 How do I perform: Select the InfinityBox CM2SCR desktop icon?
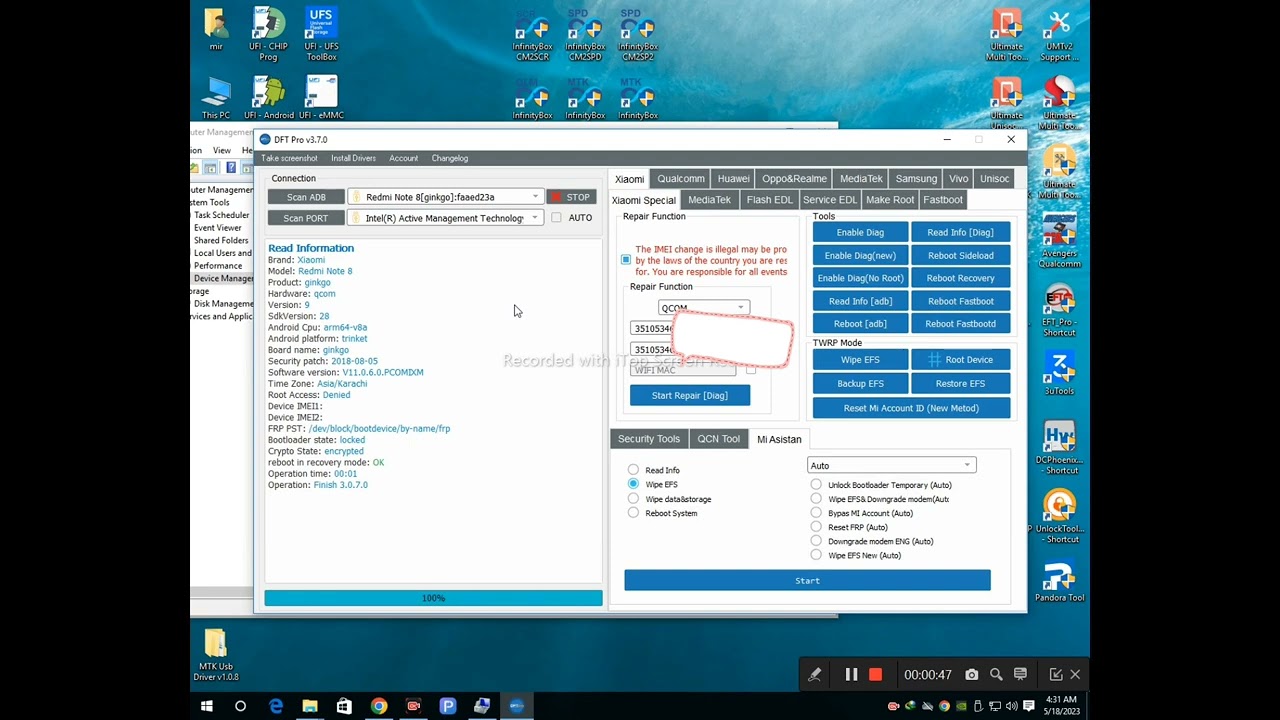532,36
